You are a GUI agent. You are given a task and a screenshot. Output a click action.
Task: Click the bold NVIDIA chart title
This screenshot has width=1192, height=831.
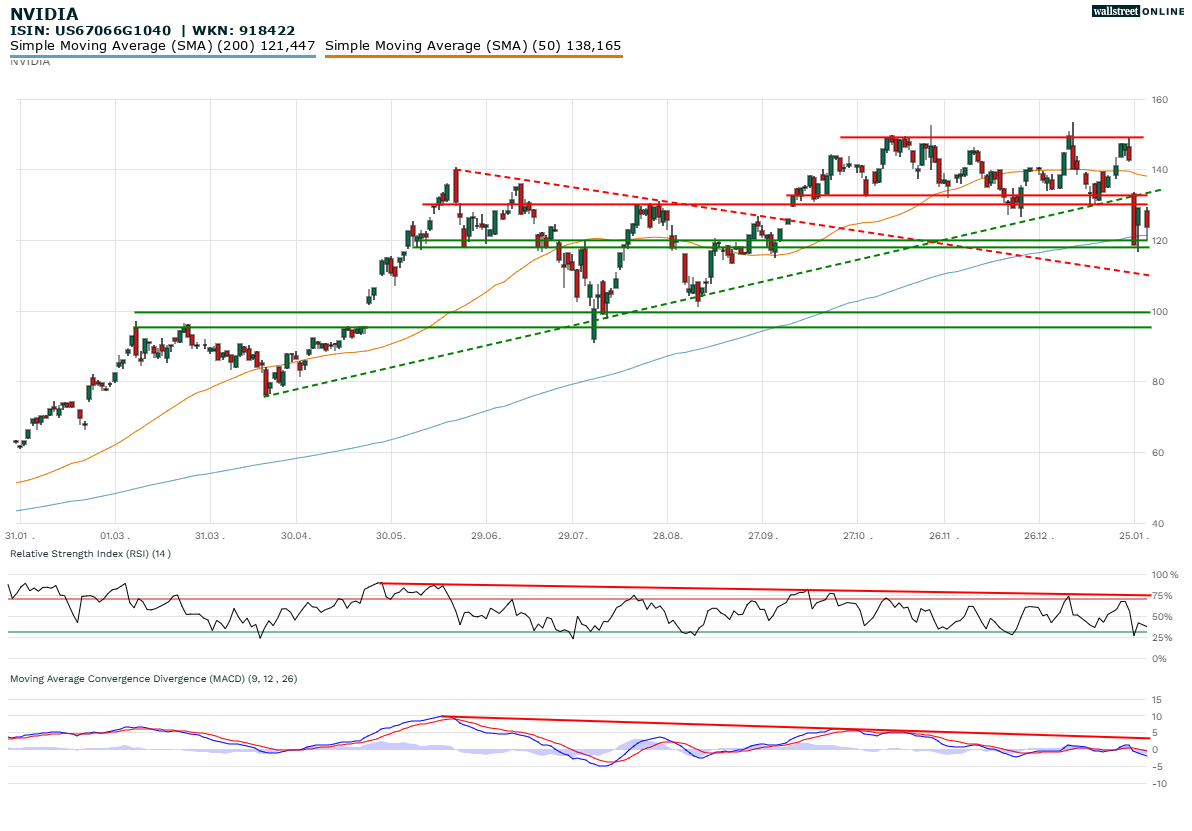point(44,14)
